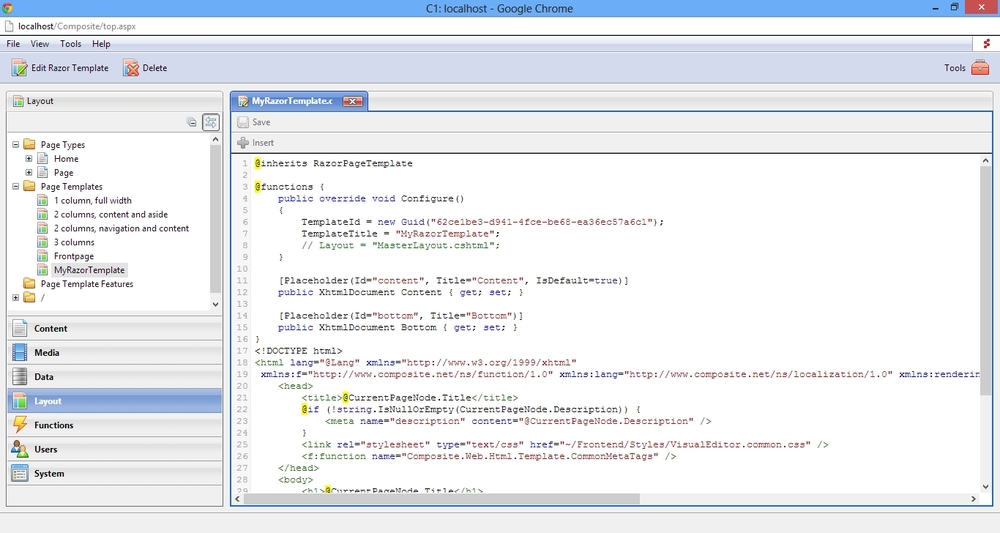Viewport: 1000px width, 533px height.
Task: Click the Save disk icon
Action: coord(242,122)
